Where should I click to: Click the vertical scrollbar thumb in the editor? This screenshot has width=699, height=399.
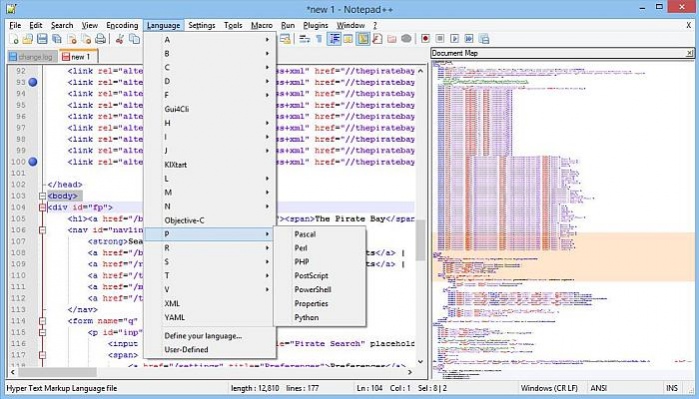(420, 240)
